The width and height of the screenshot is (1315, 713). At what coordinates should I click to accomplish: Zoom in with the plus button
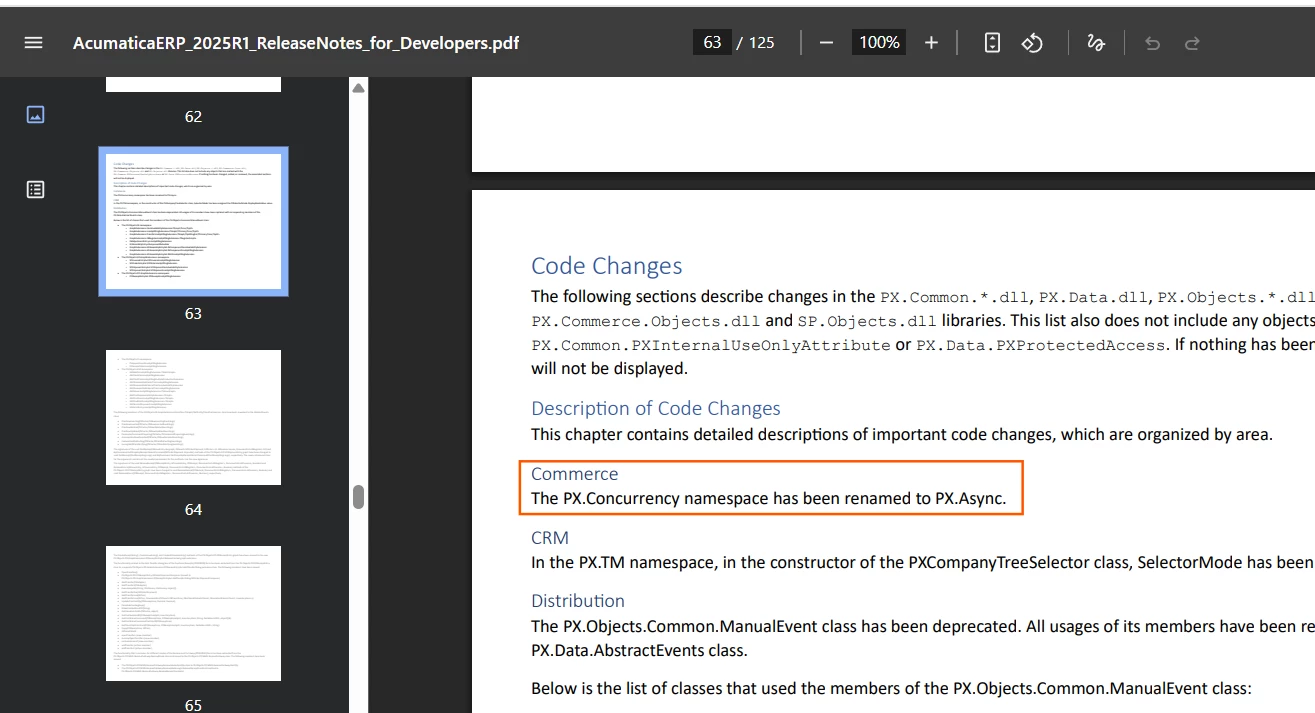931,42
